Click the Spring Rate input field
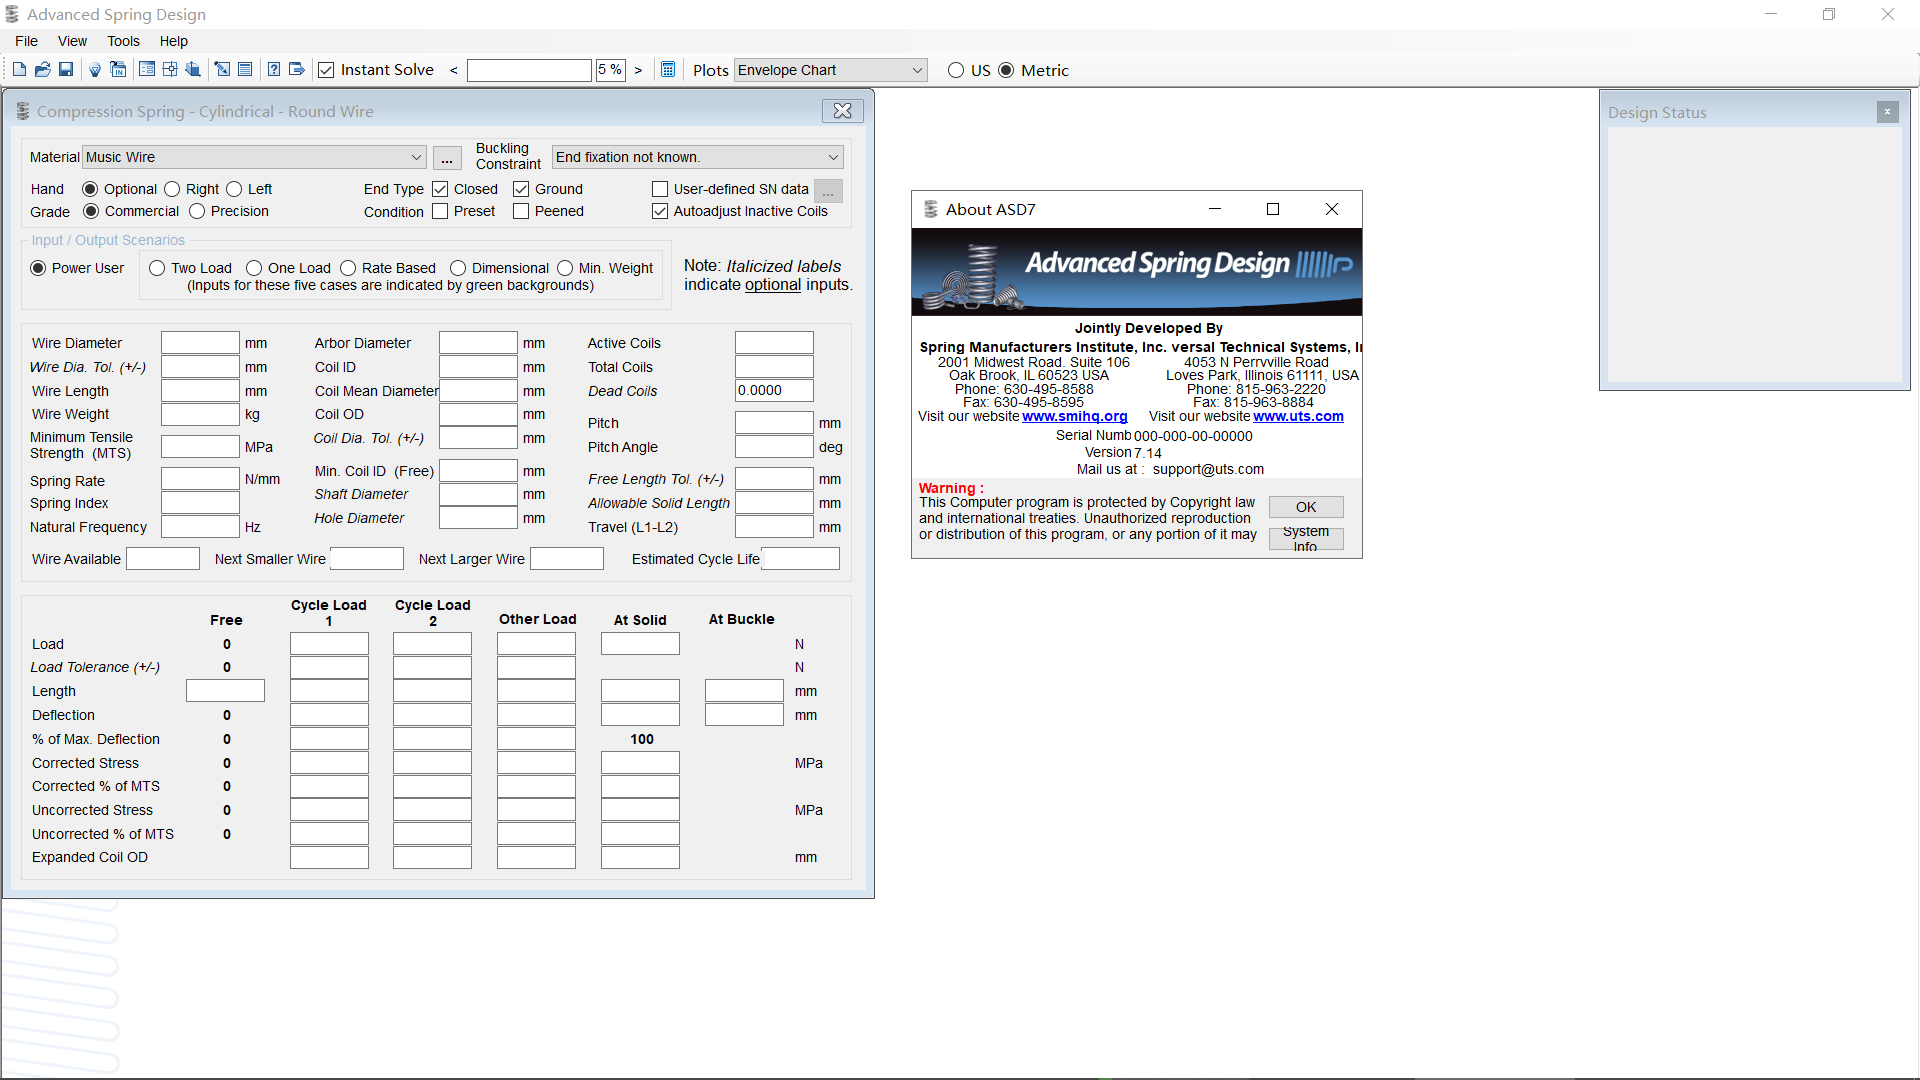This screenshot has width=1920, height=1080. (x=200, y=479)
